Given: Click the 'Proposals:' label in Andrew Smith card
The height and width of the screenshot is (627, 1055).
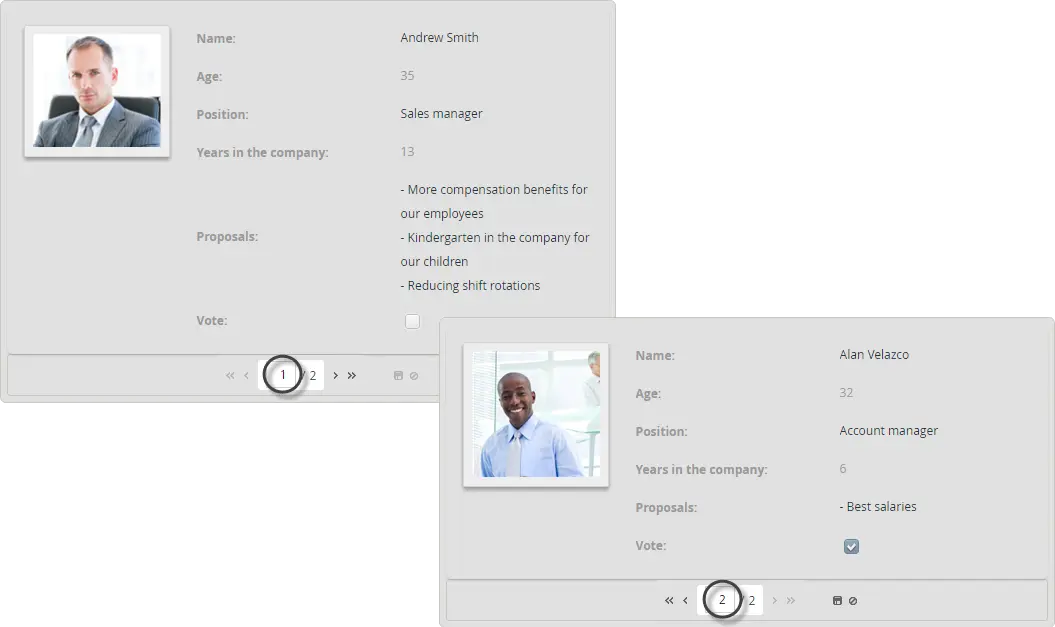Looking at the screenshot, I should tap(227, 237).
